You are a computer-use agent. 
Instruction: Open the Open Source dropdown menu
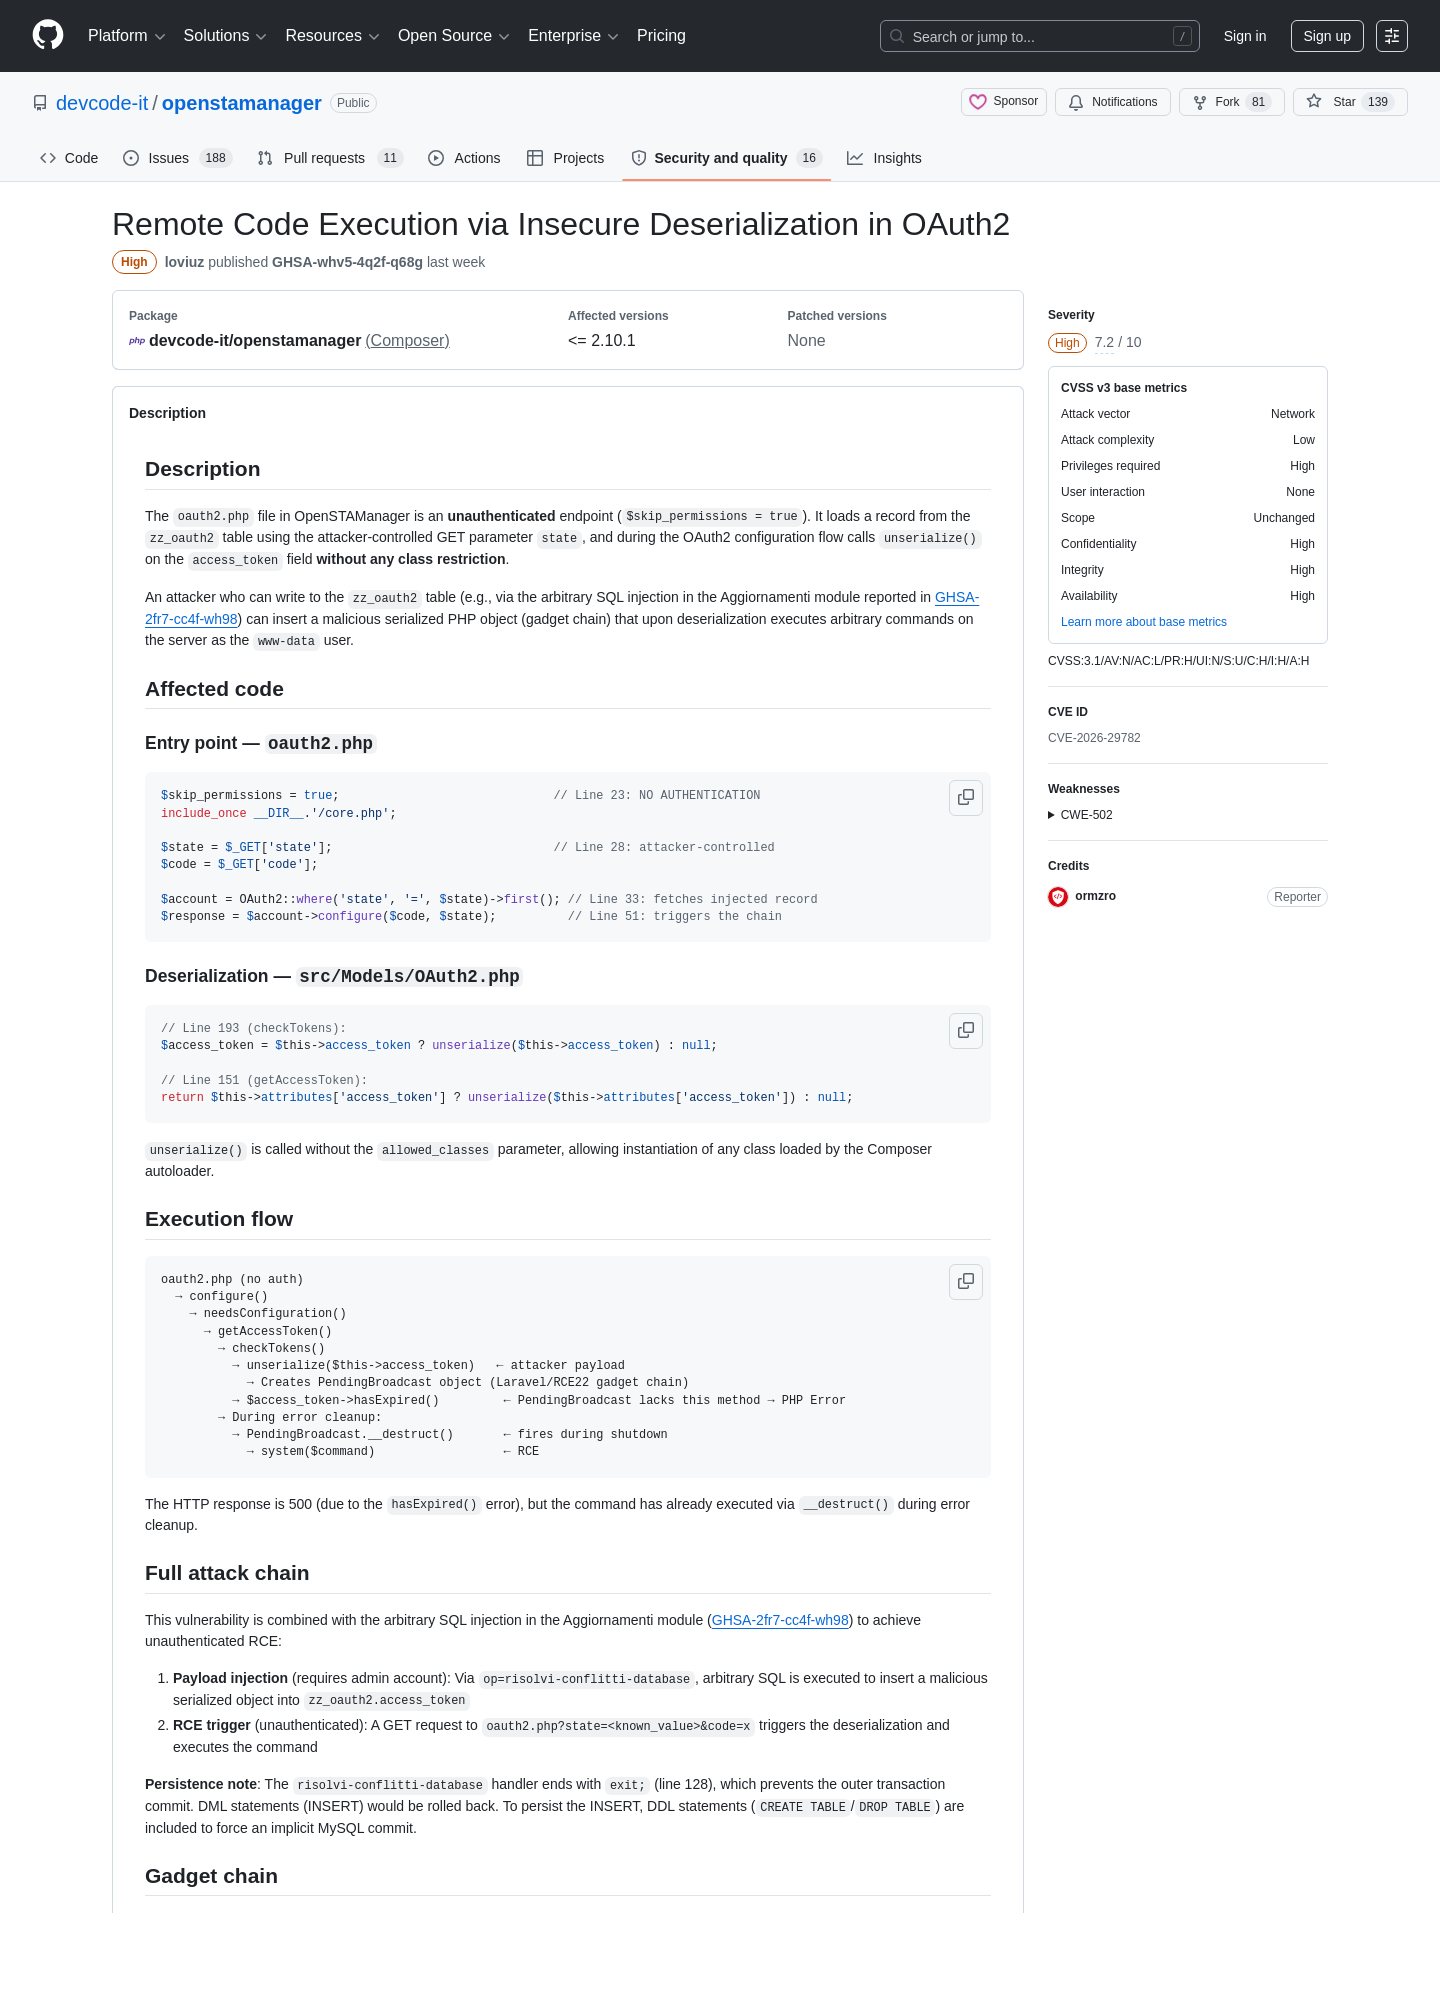tap(454, 36)
